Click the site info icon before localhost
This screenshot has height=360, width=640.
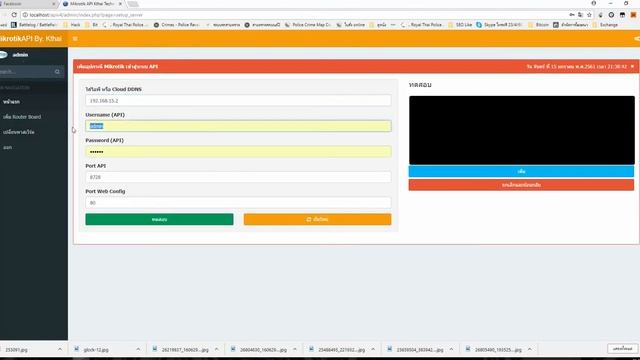click(25, 15)
